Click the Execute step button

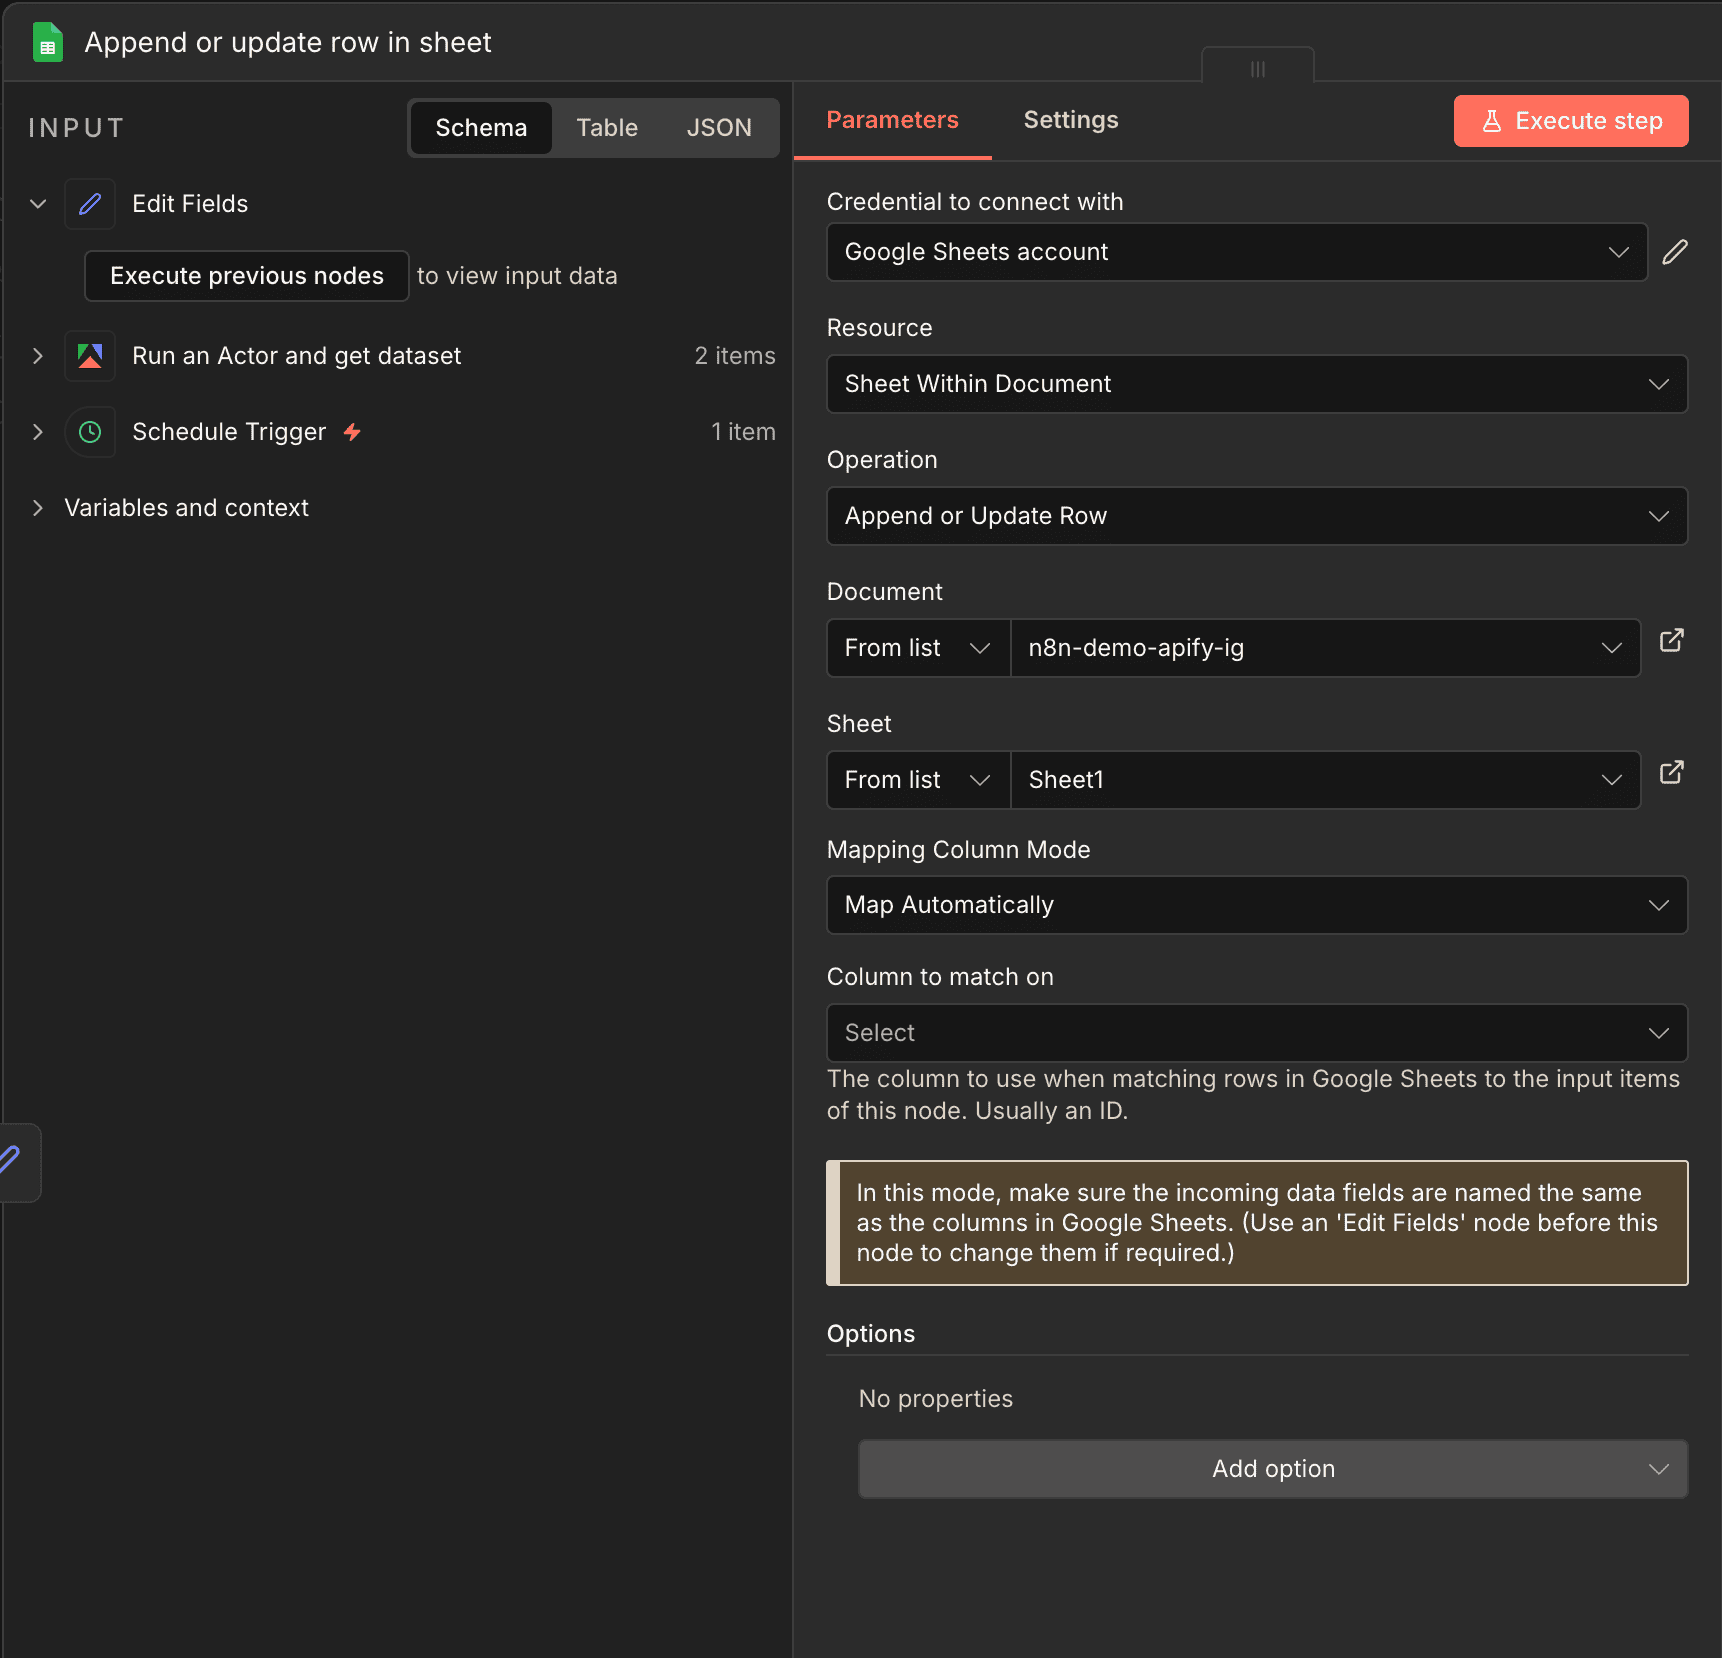[x=1570, y=121]
